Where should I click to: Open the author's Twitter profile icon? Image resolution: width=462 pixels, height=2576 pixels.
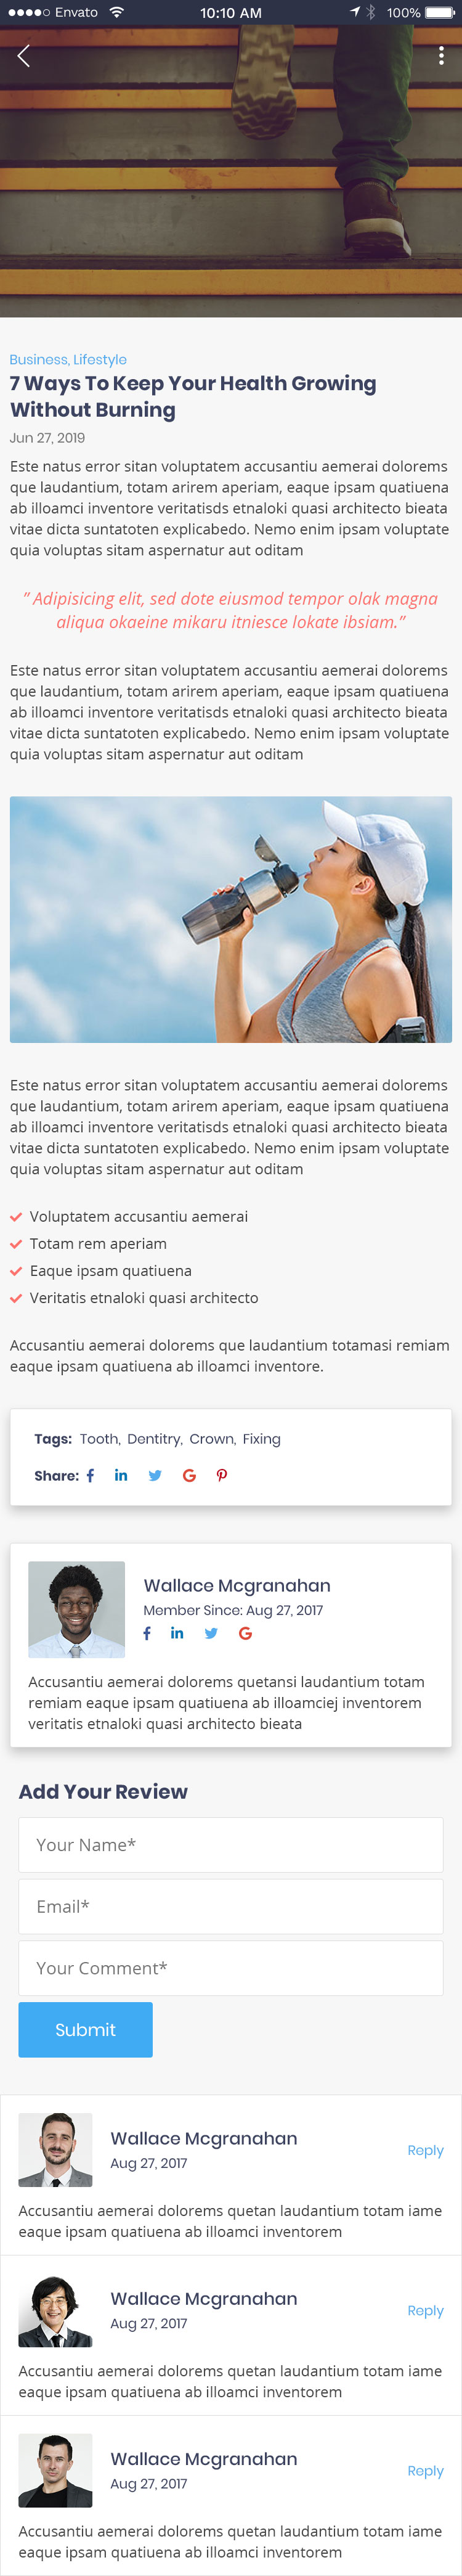point(211,1633)
